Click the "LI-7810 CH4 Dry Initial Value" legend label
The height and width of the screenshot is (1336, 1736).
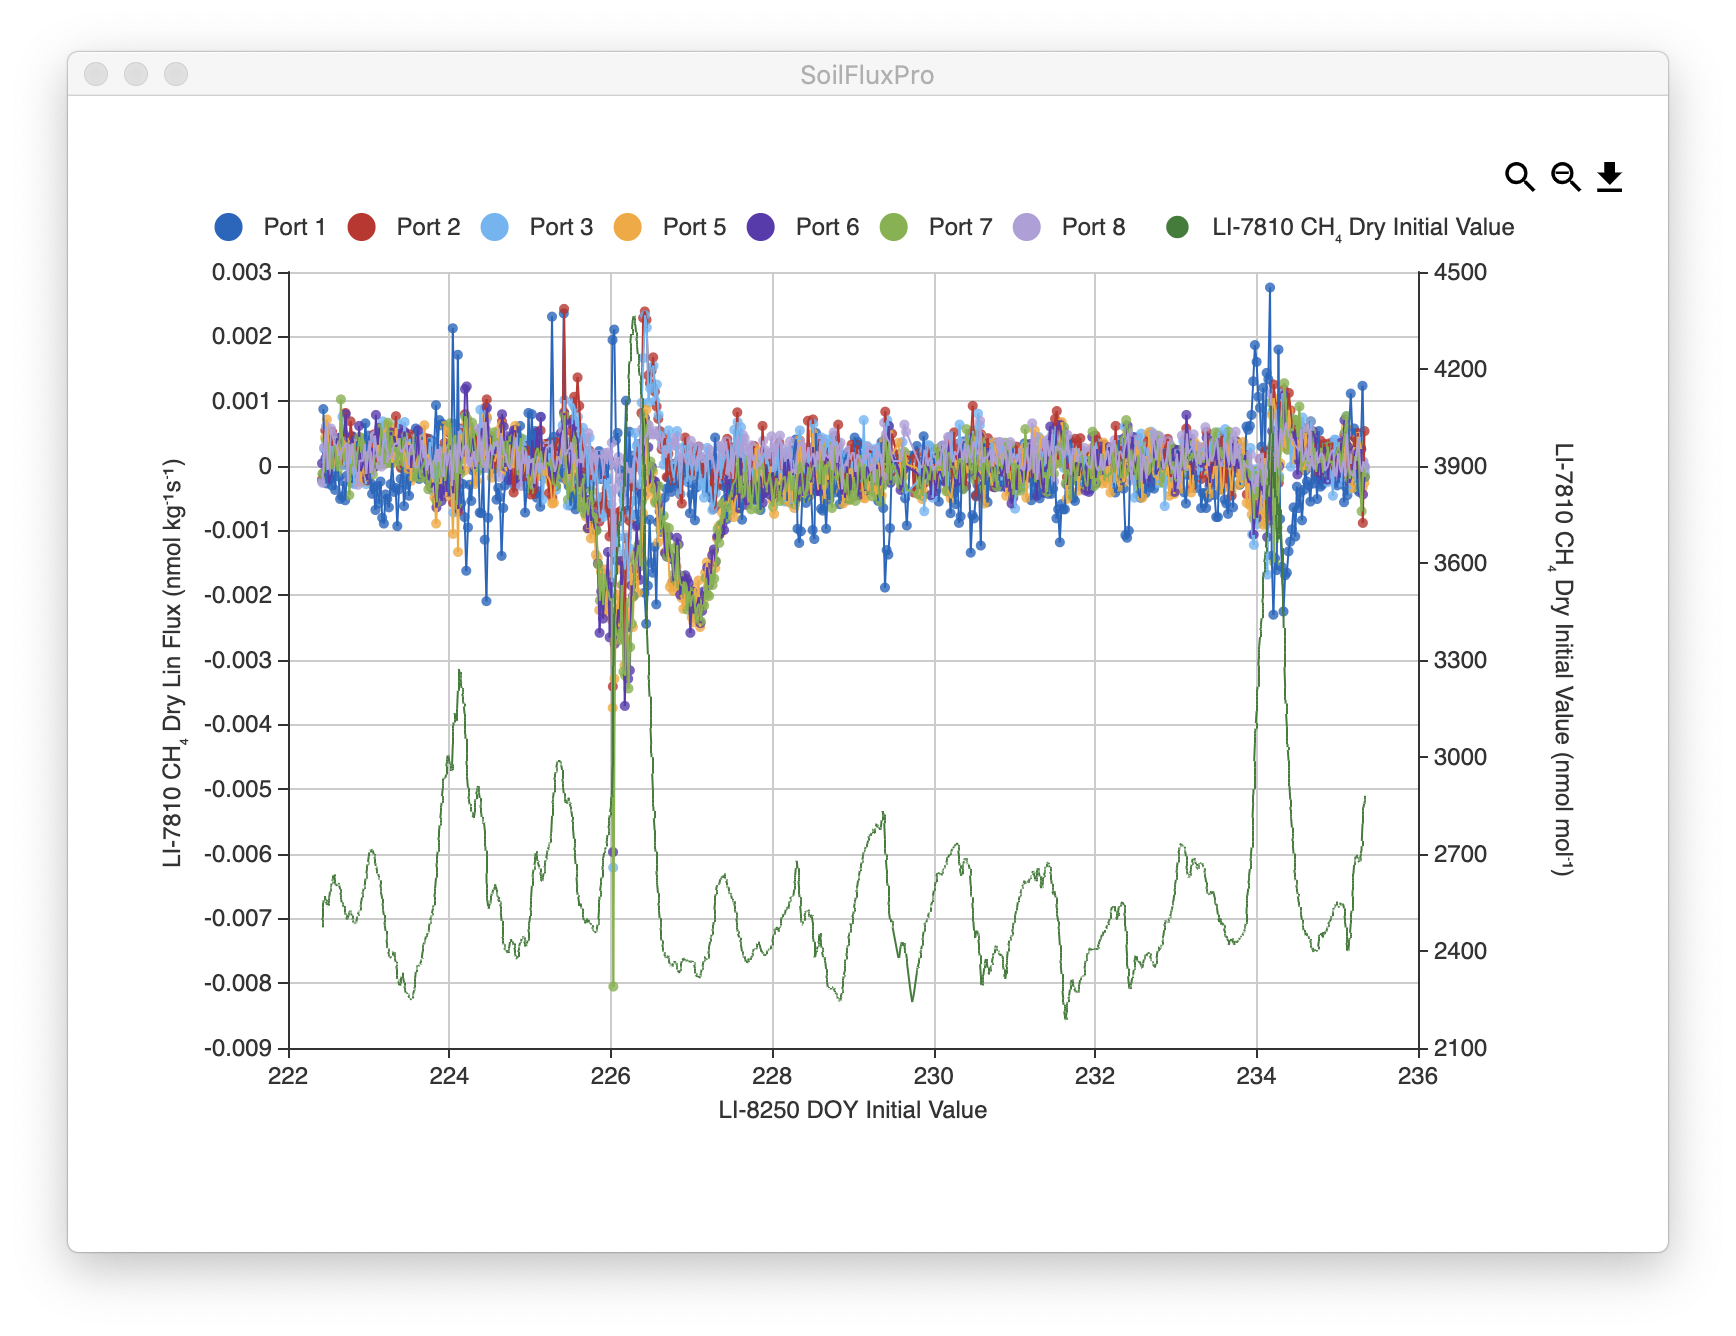click(1362, 228)
